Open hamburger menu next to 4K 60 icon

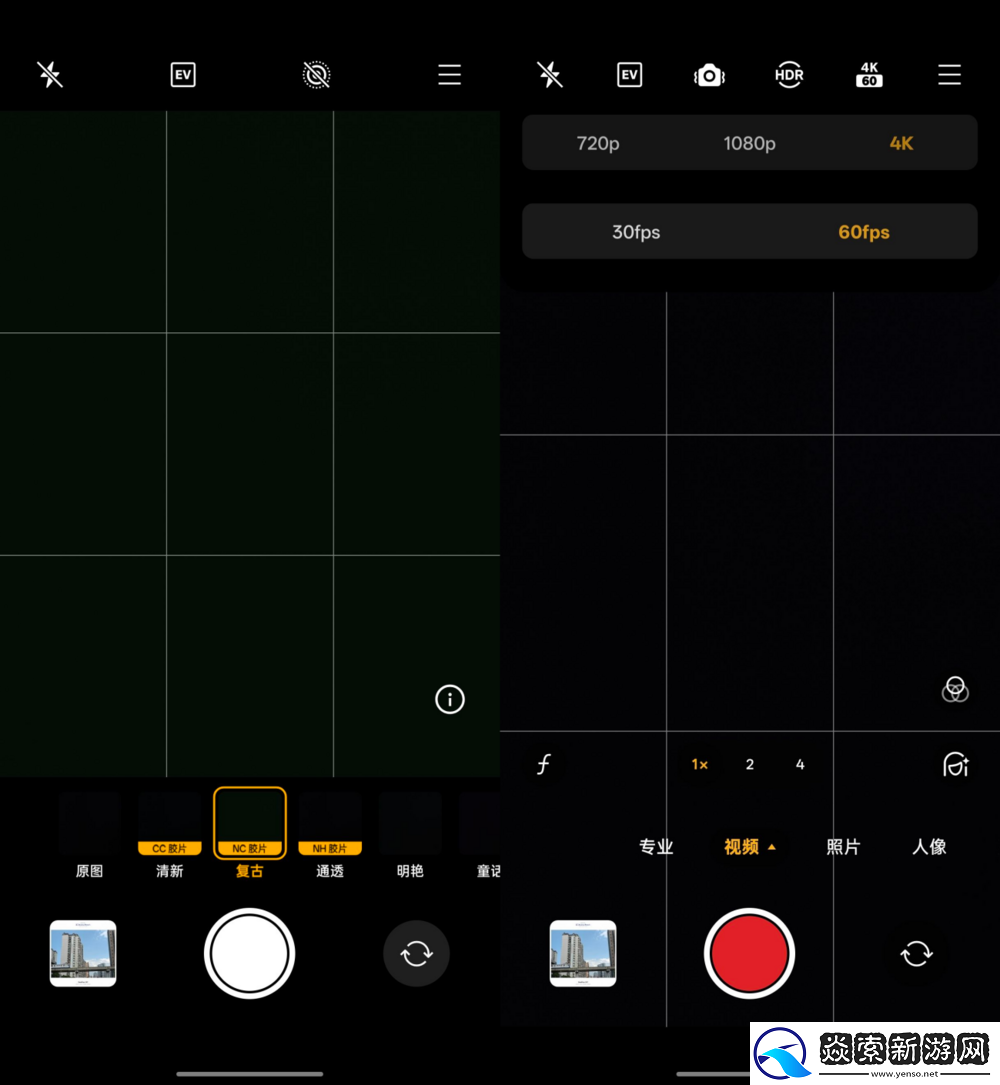click(x=949, y=75)
